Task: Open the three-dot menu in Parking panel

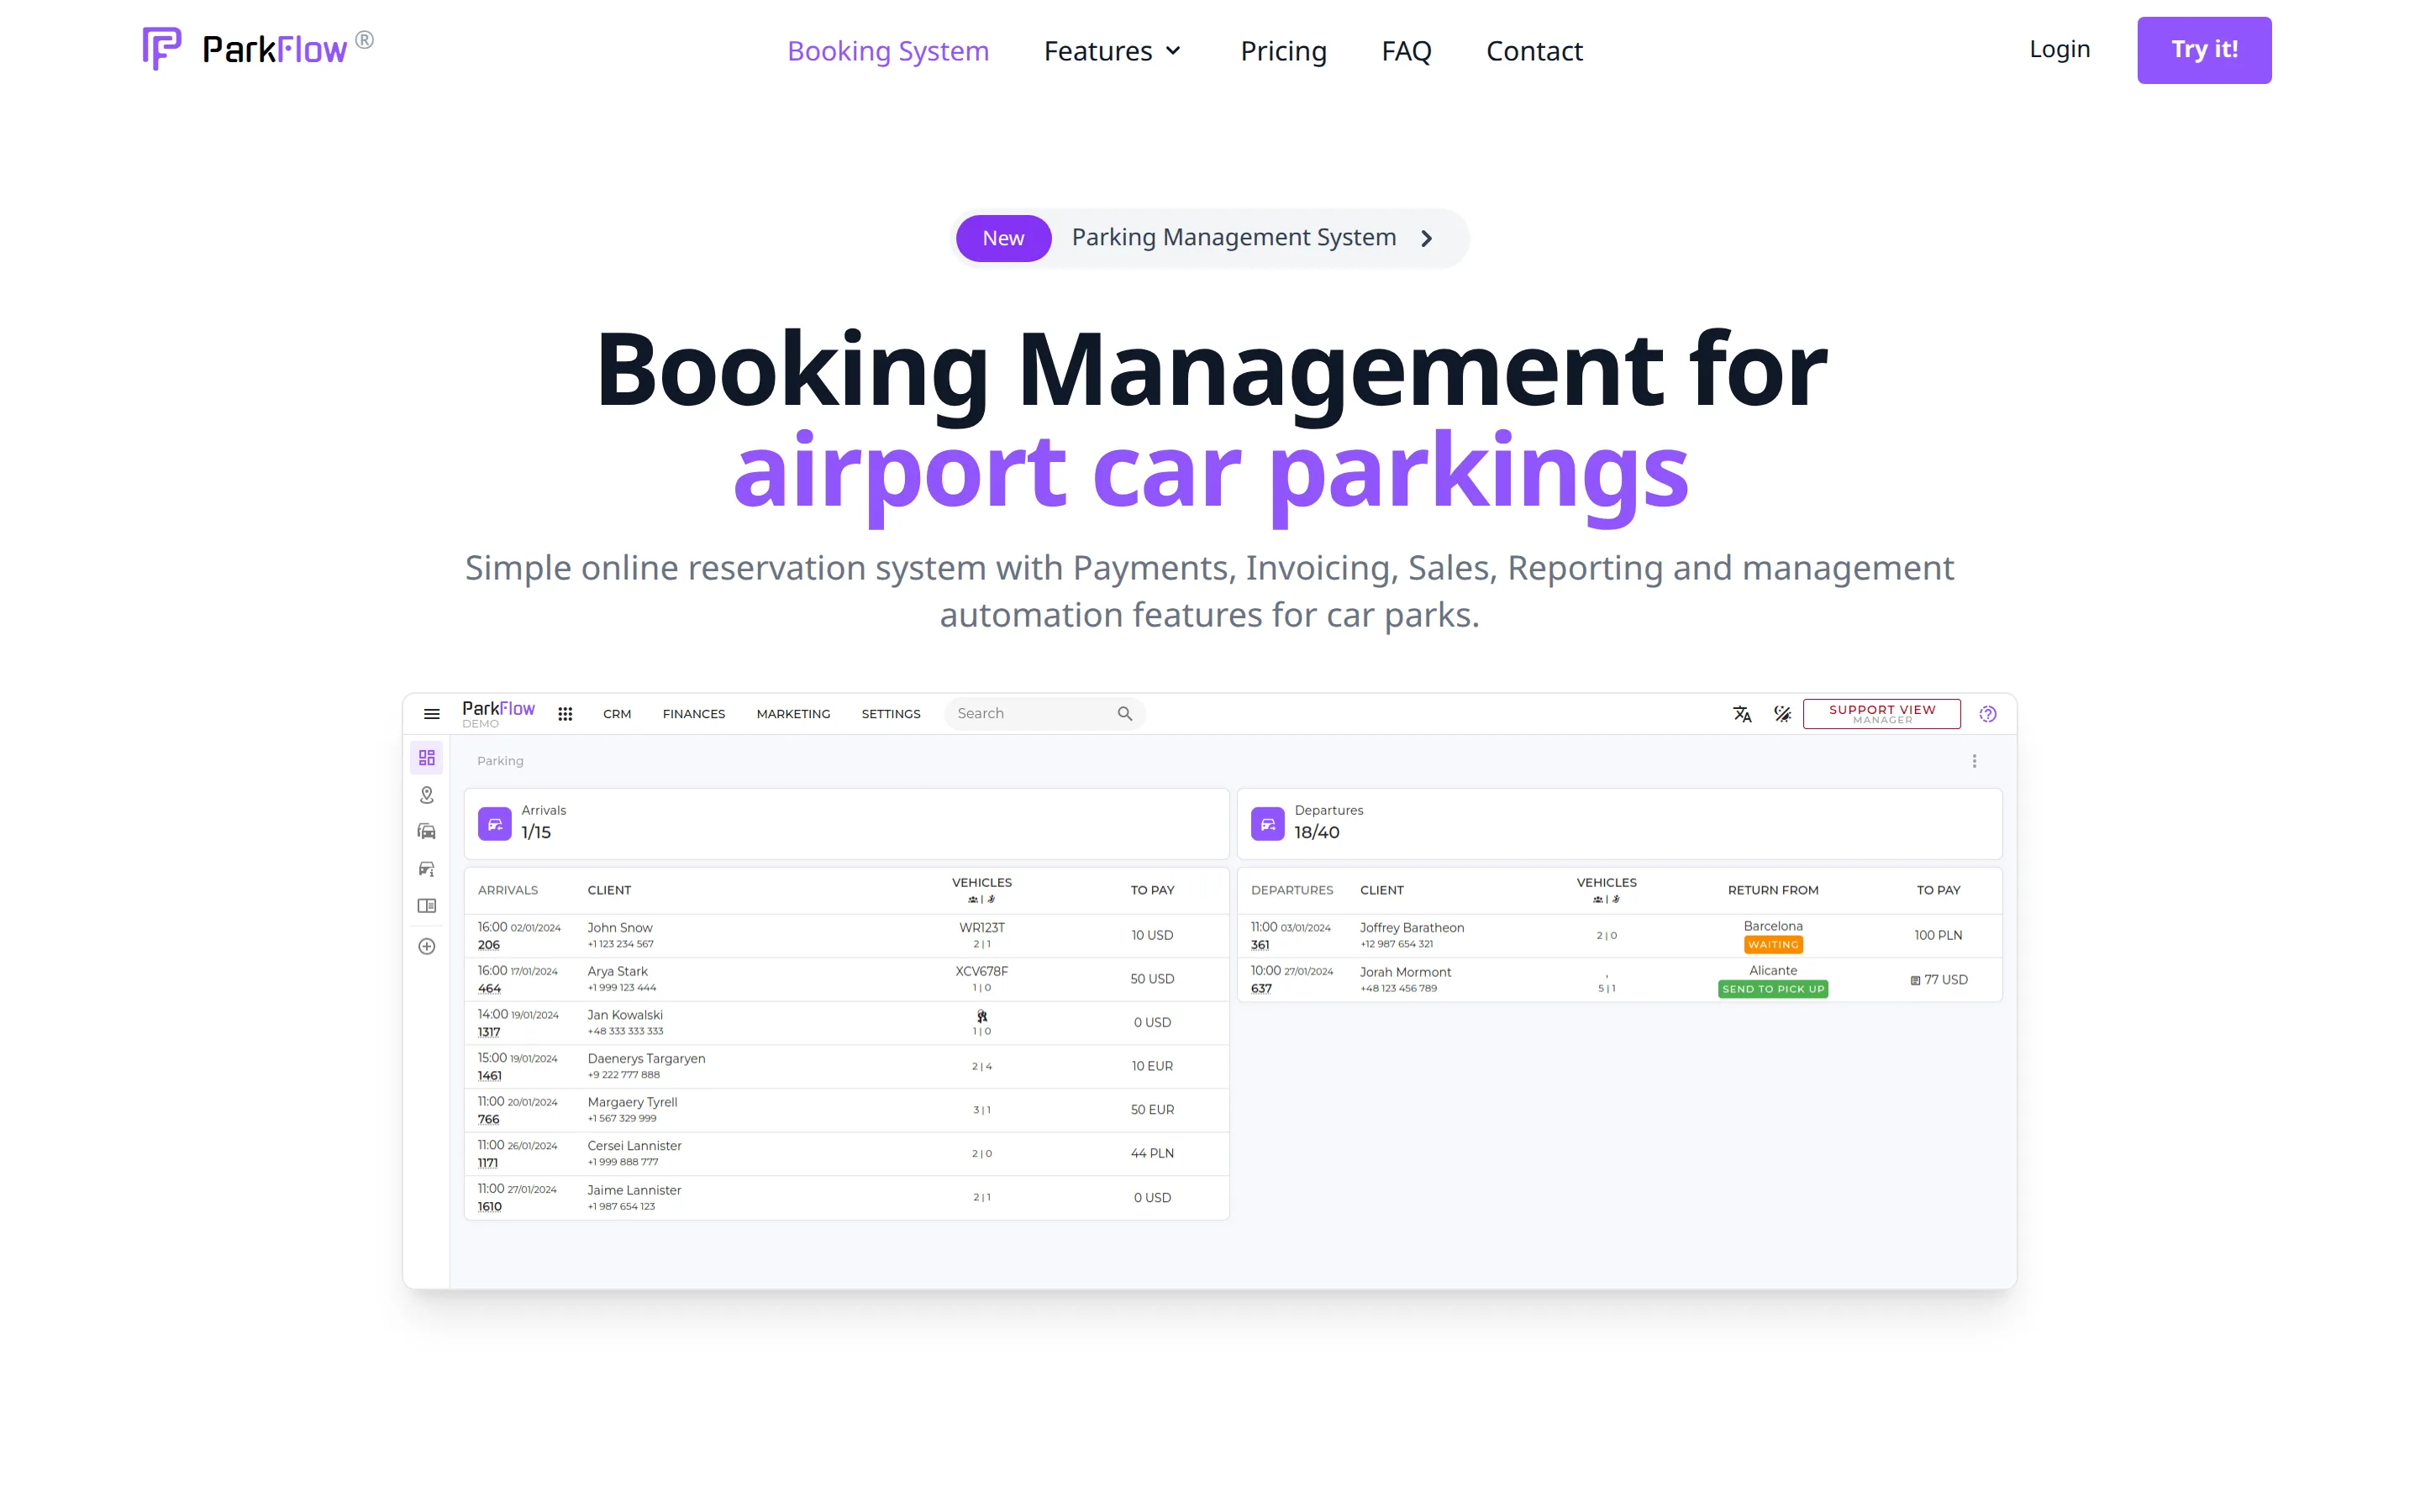Action: point(1974,761)
